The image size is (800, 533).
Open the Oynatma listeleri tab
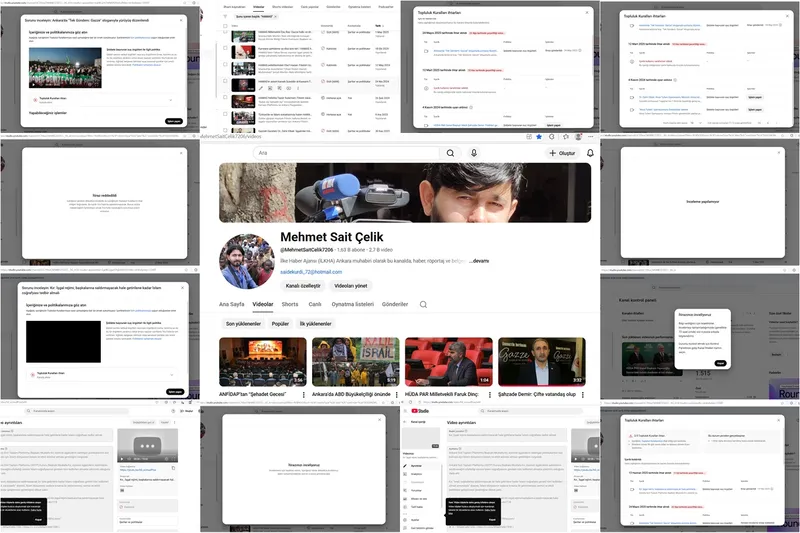(352, 304)
